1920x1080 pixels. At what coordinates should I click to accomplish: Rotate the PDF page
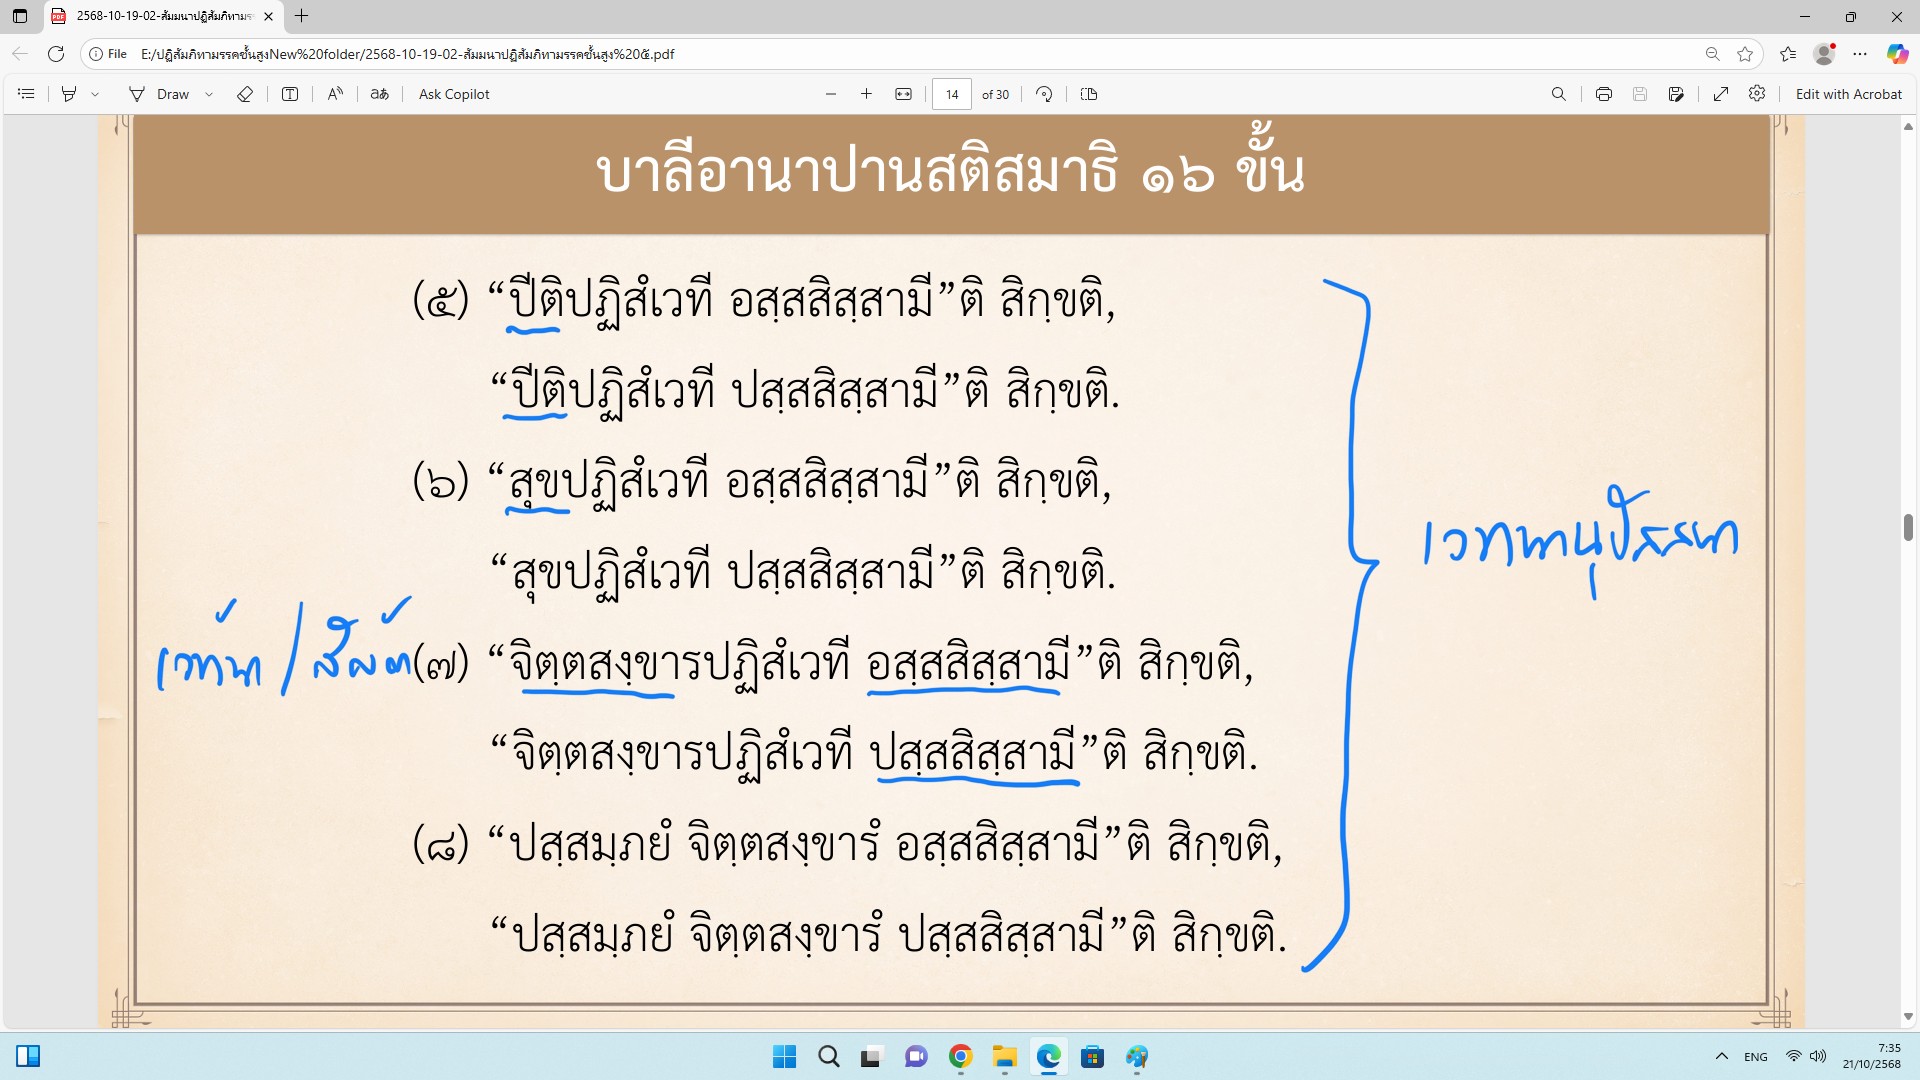click(x=1044, y=94)
